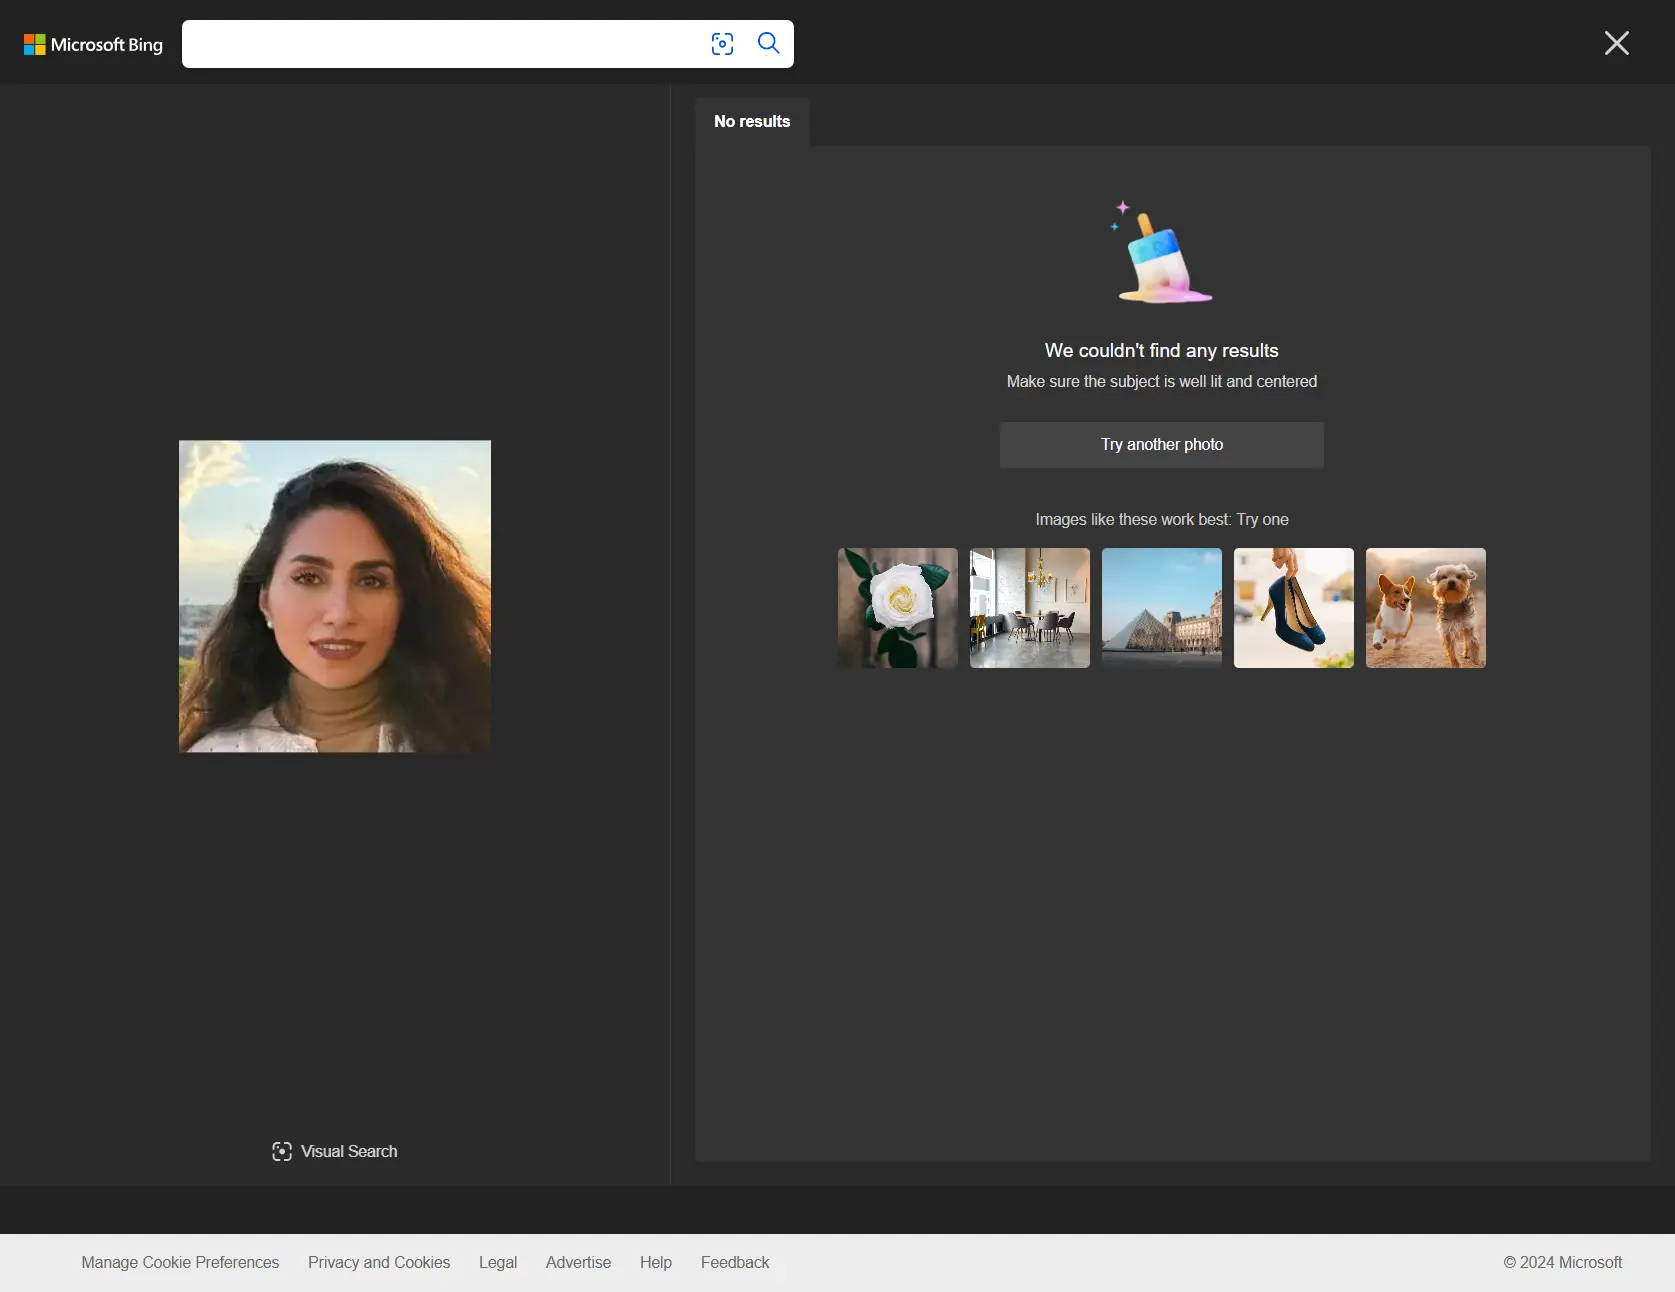Try the running dogs sample image
This screenshot has width=1675, height=1292.
tap(1425, 608)
